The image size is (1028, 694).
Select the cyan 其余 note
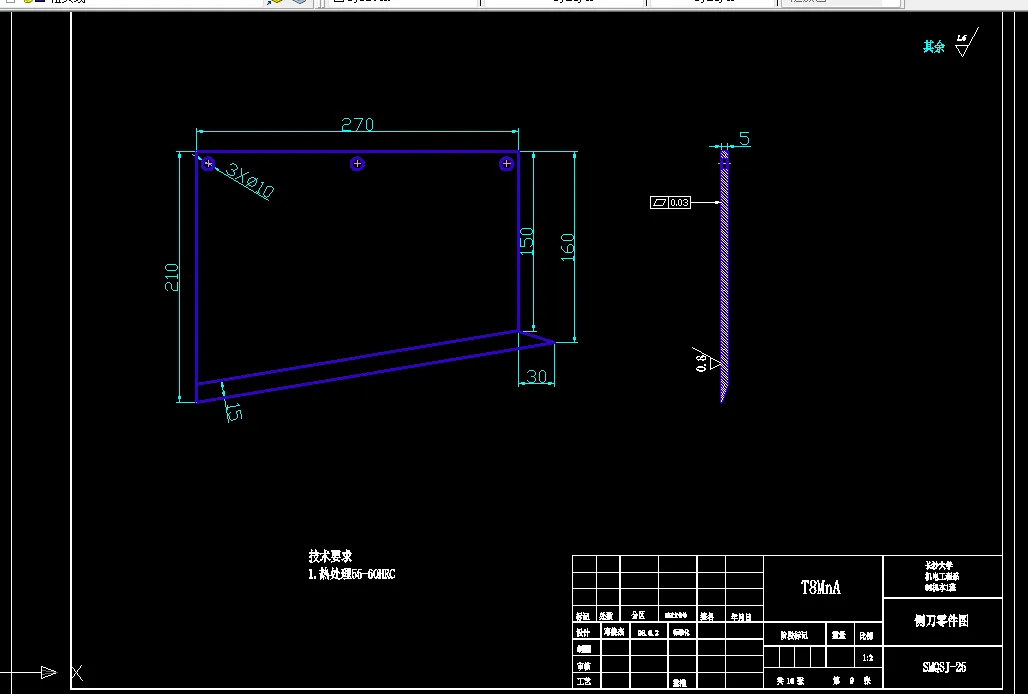[x=934, y=47]
